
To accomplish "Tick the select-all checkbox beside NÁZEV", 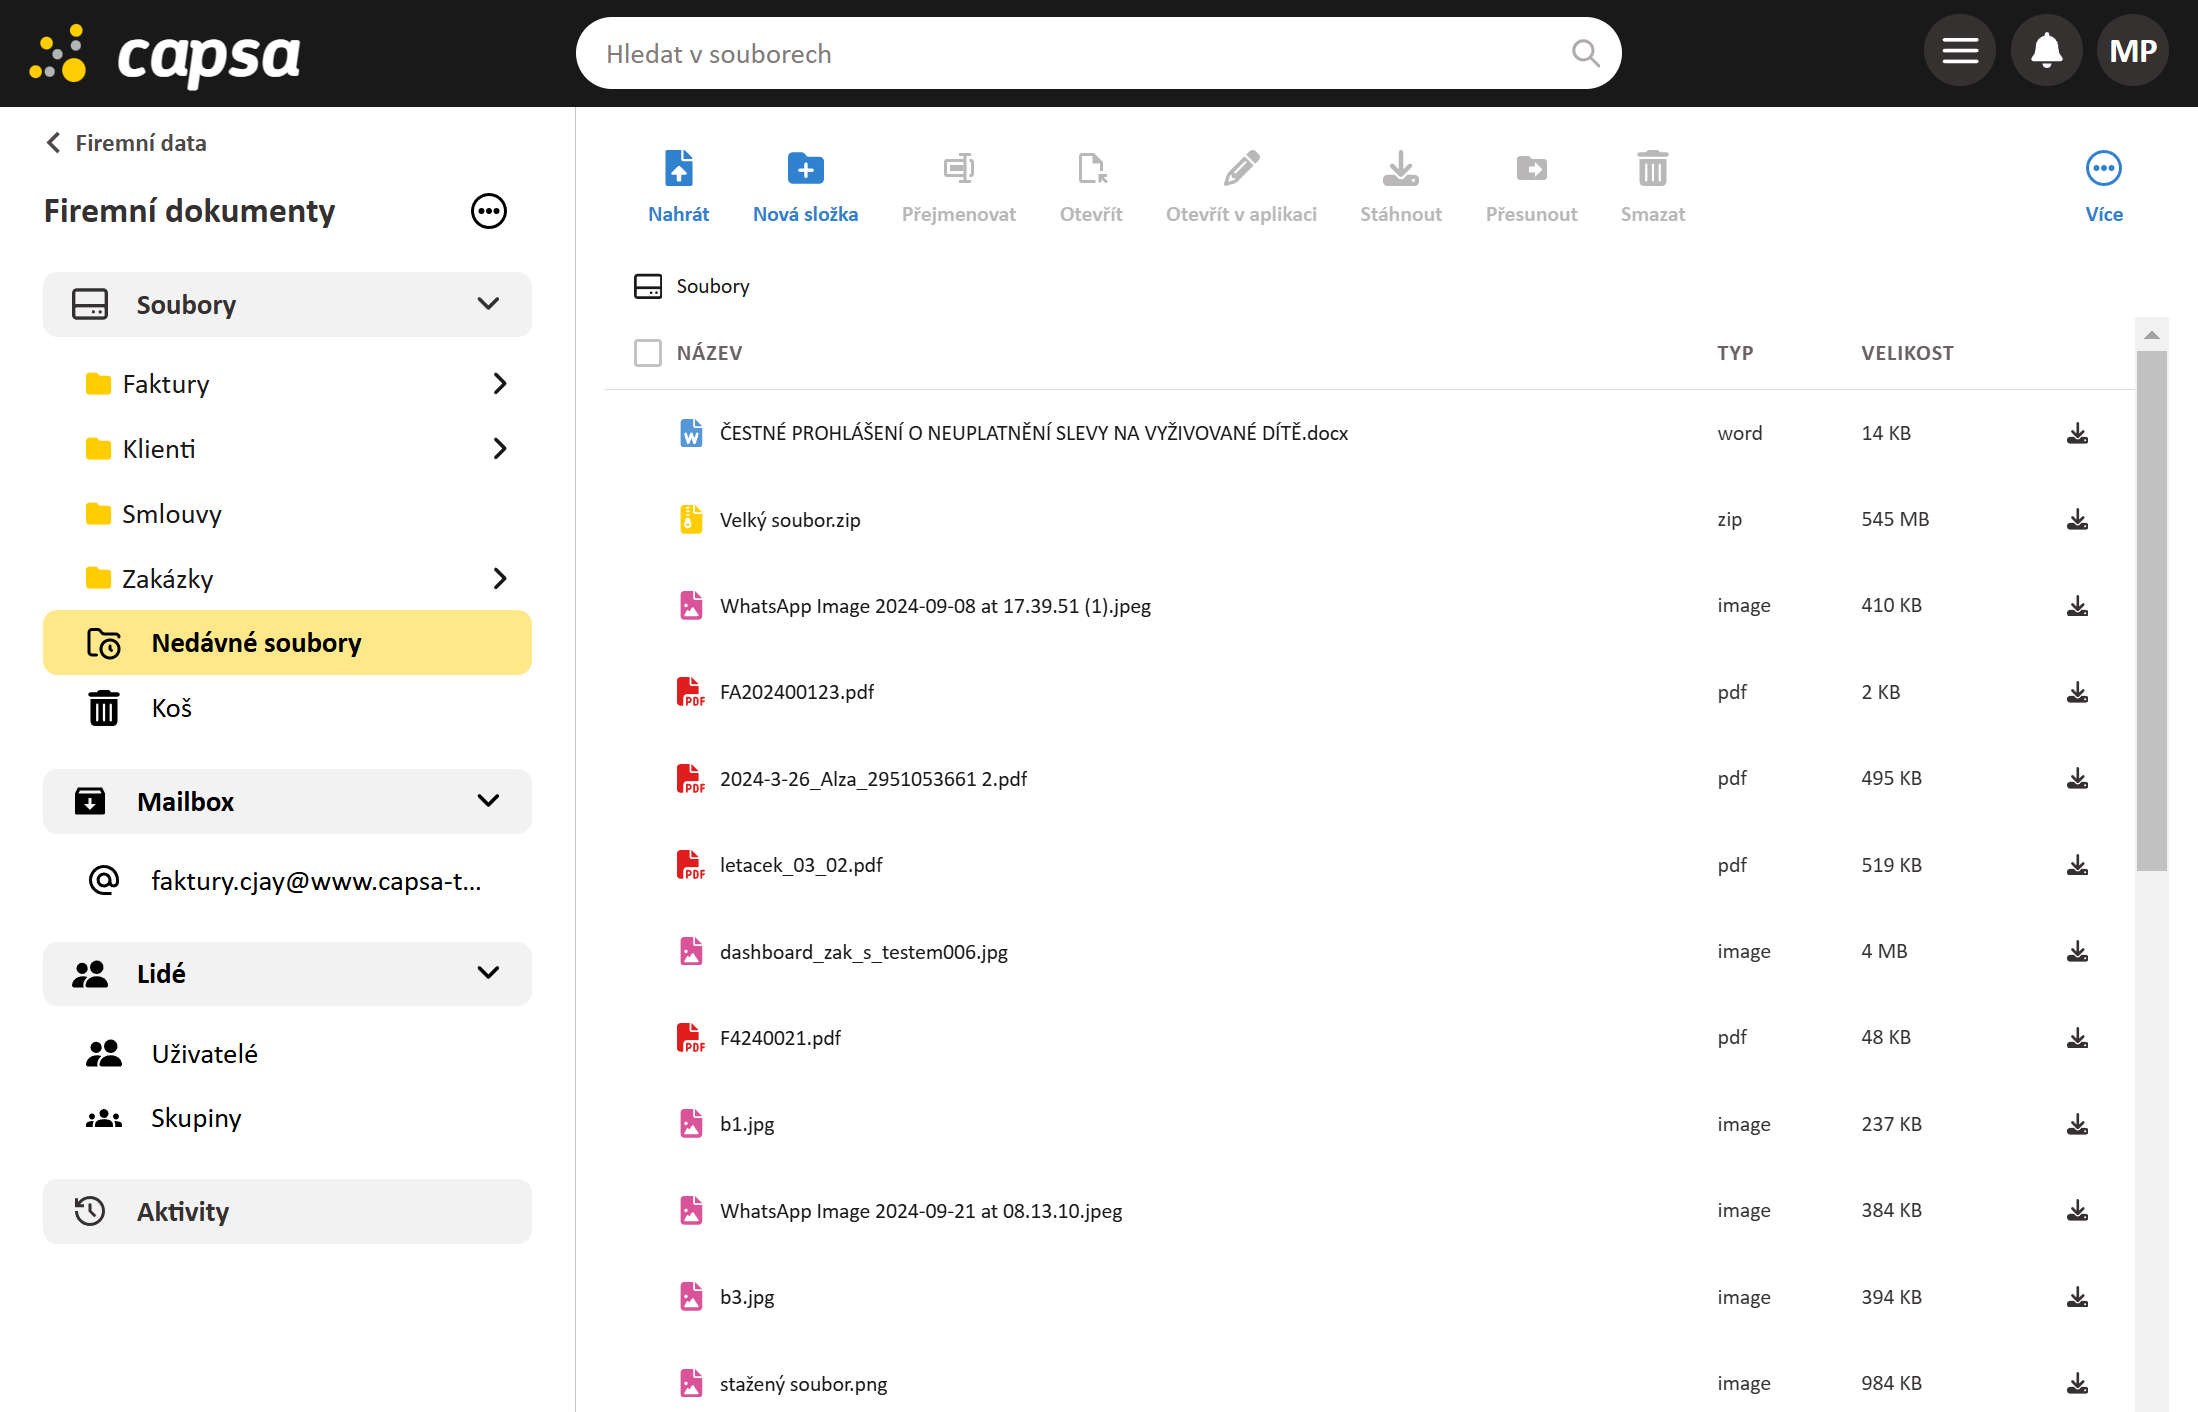I will (x=648, y=353).
